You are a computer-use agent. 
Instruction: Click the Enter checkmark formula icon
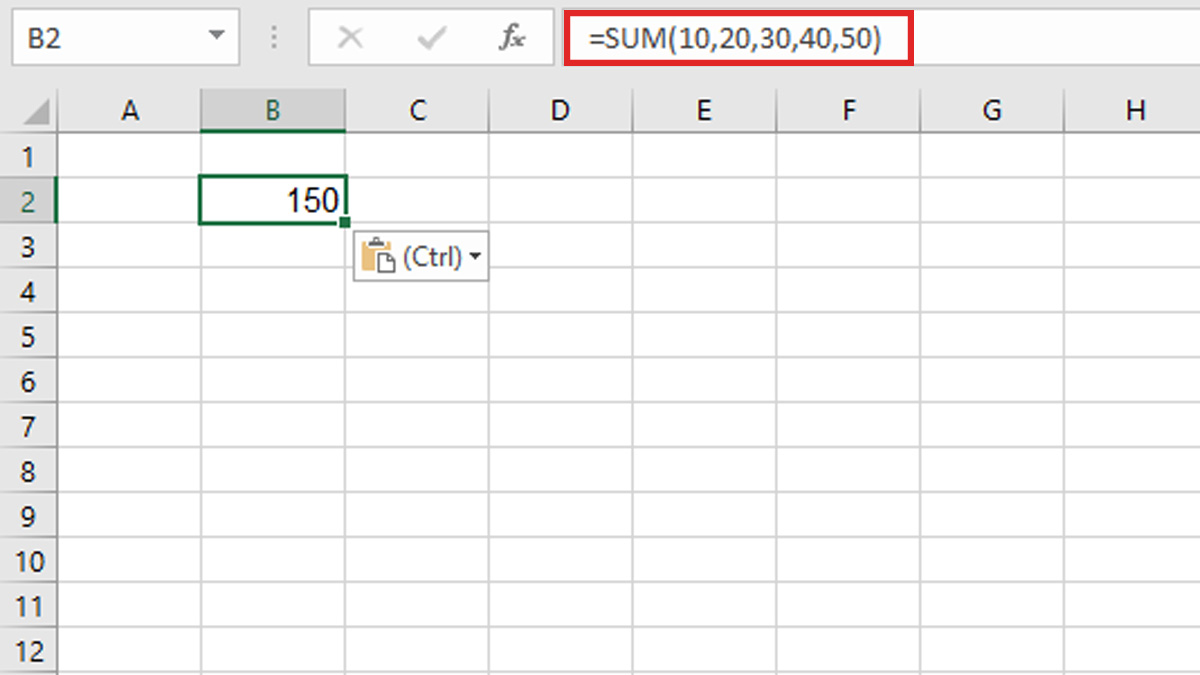[x=432, y=38]
